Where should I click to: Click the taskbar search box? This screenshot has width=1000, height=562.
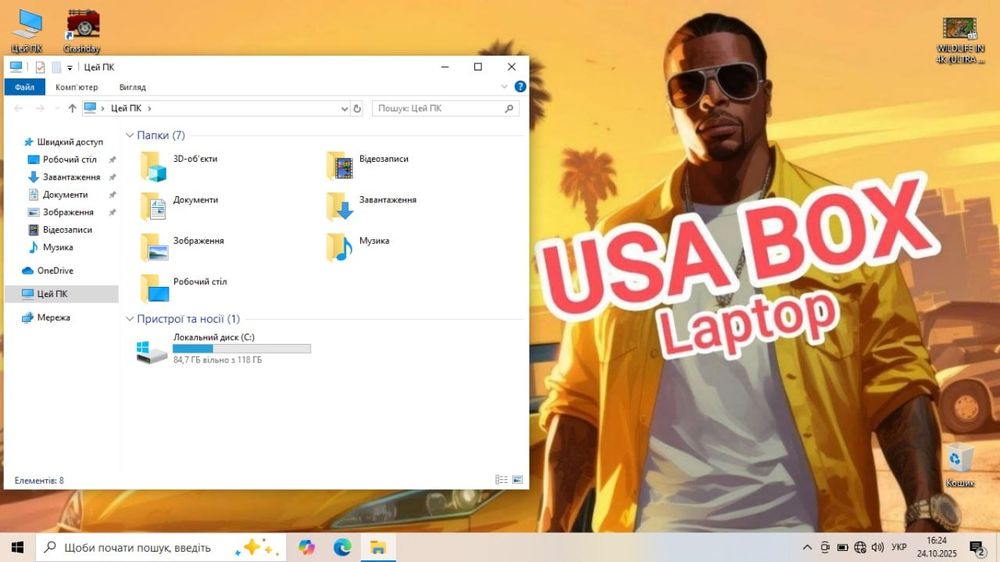coord(161,547)
